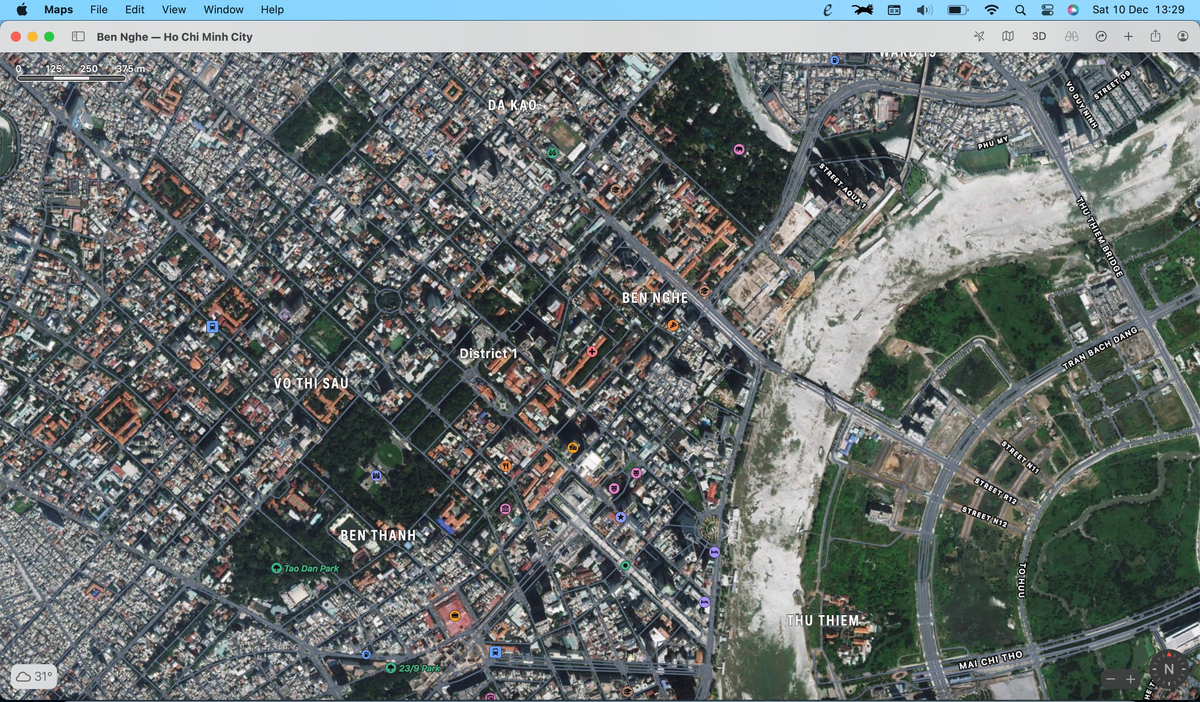The width and height of the screenshot is (1200, 702).
Task: Open the Window menu
Action: (223, 9)
